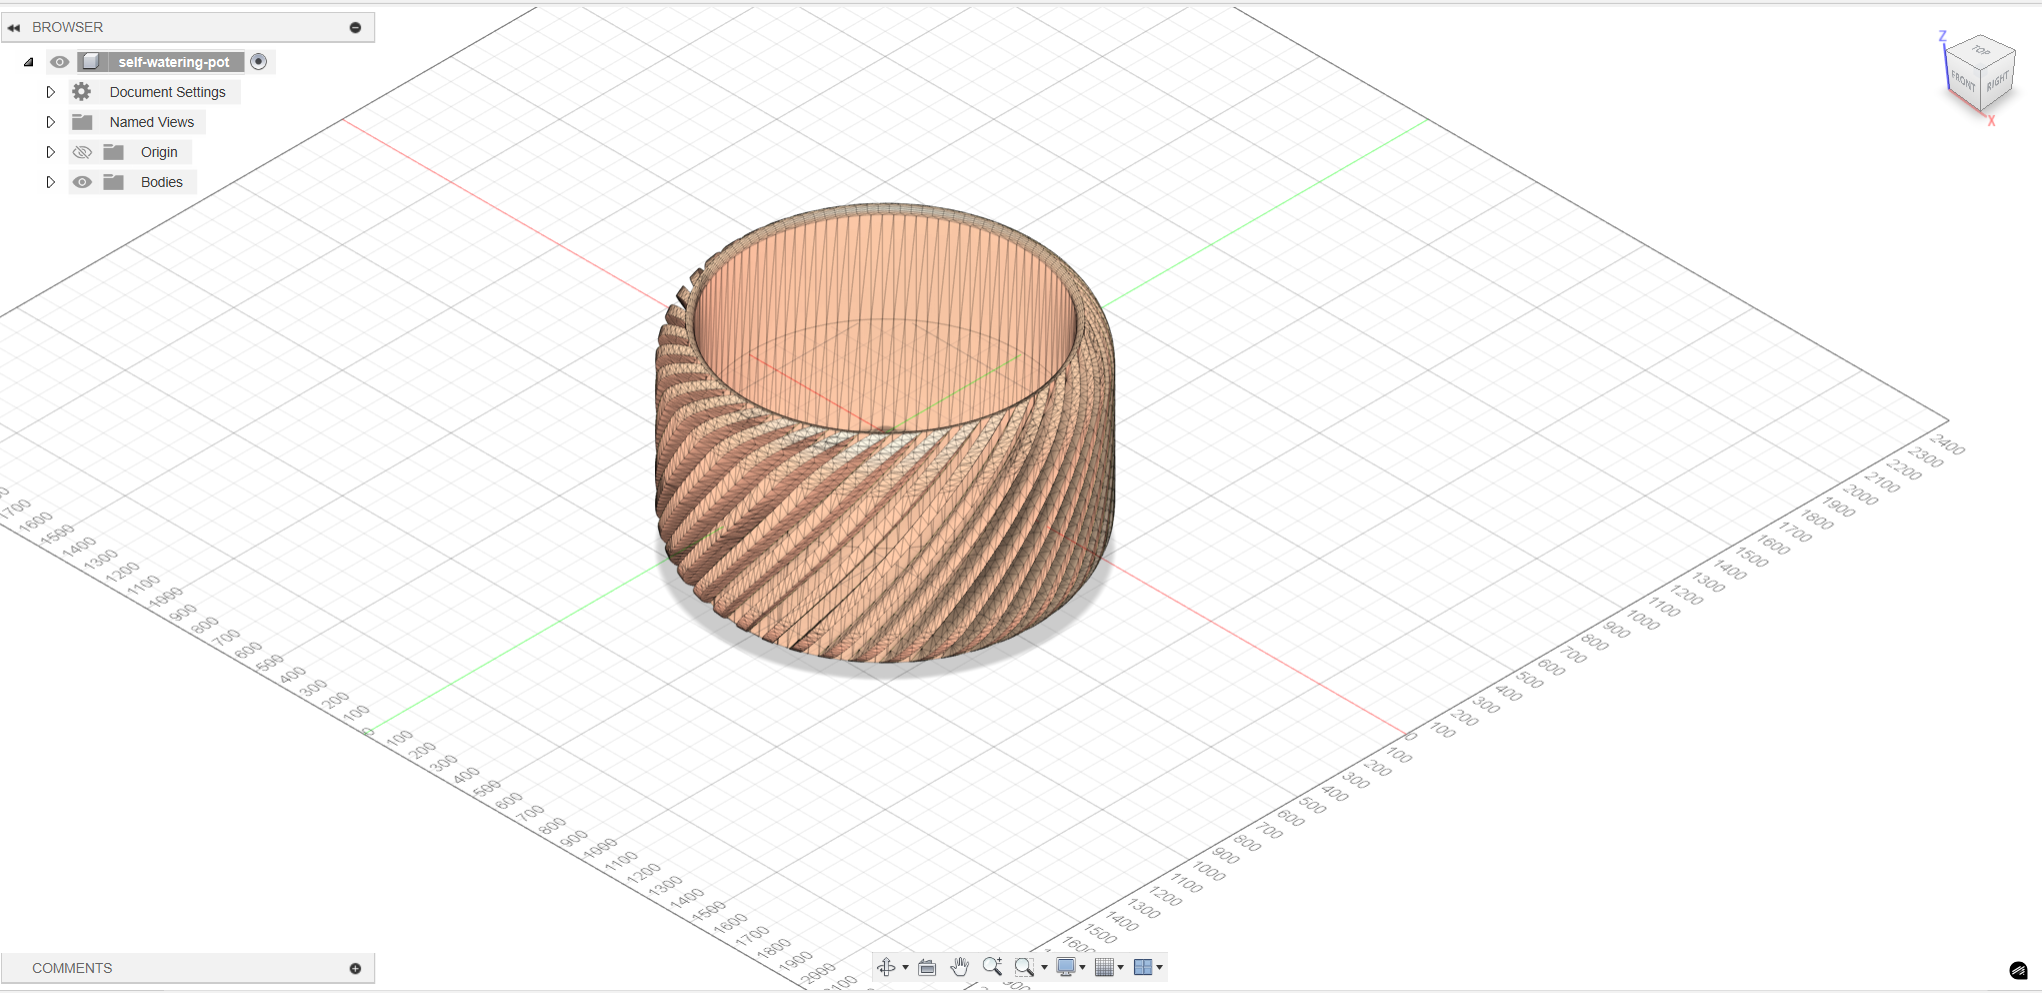Expand the Comments panel plus button
2042x993 pixels.
coord(355,968)
